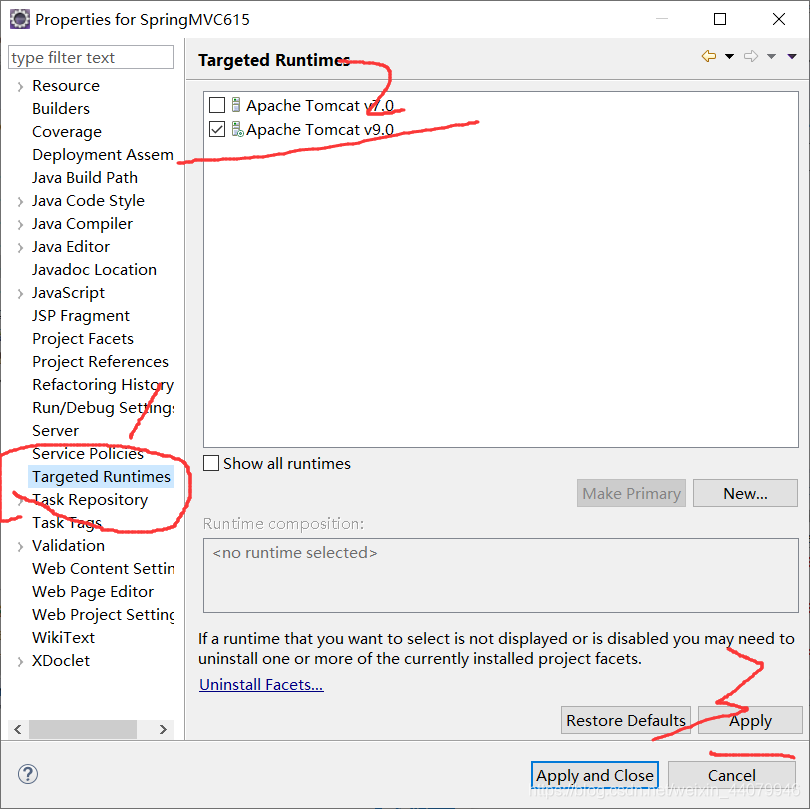Select Task Repository in the tree
Viewport: 810px width, 809px height.
coord(90,500)
